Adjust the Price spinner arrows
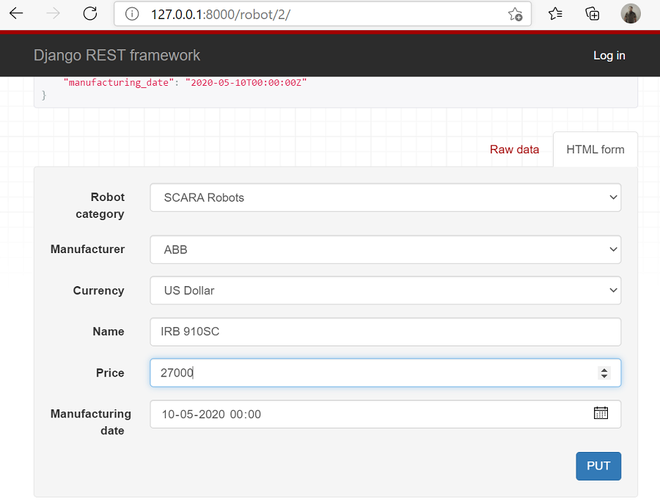The width and height of the screenshot is (660, 504). pos(604,373)
